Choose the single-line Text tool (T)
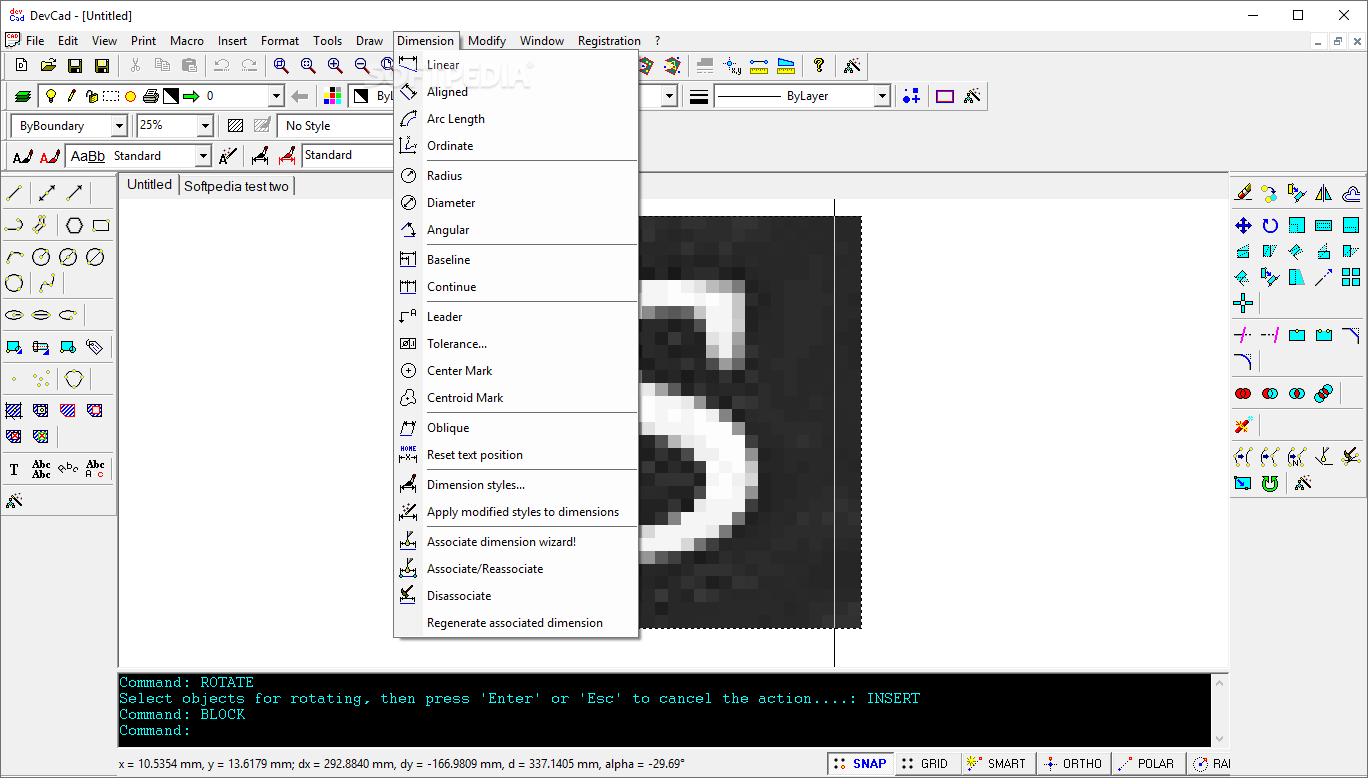Viewport: 1368px width, 778px height. 14,469
